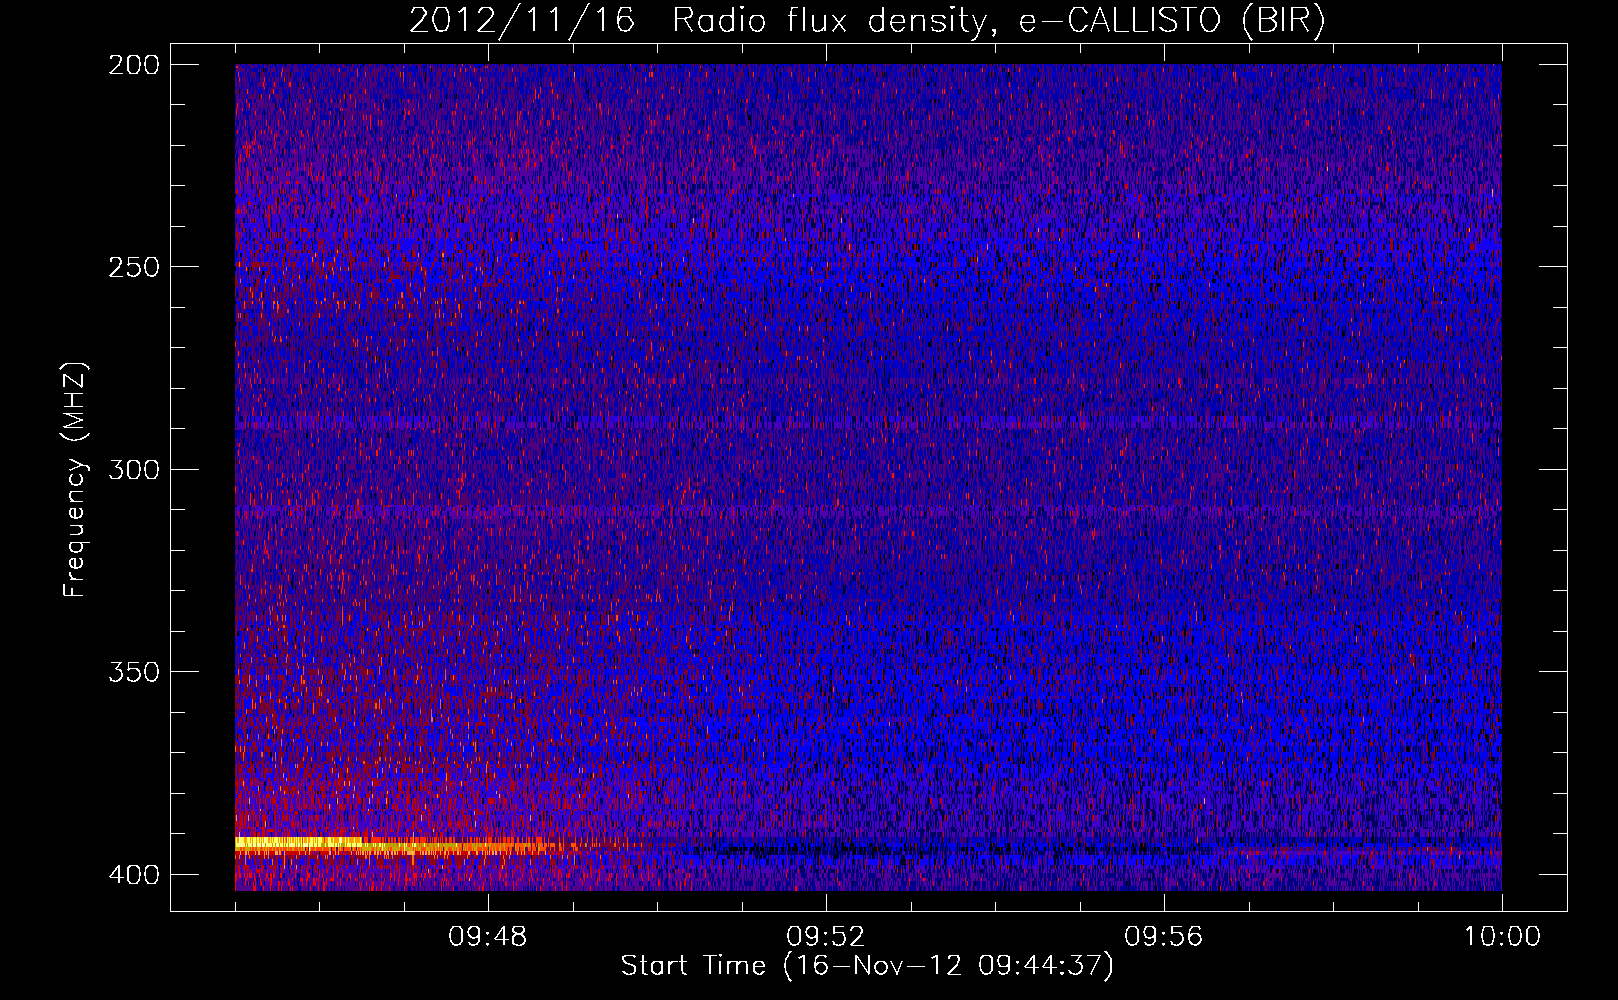The width and height of the screenshot is (1618, 1000).
Task: Click the "Frequency (MHZ)" axis label
Action: [75, 480]
